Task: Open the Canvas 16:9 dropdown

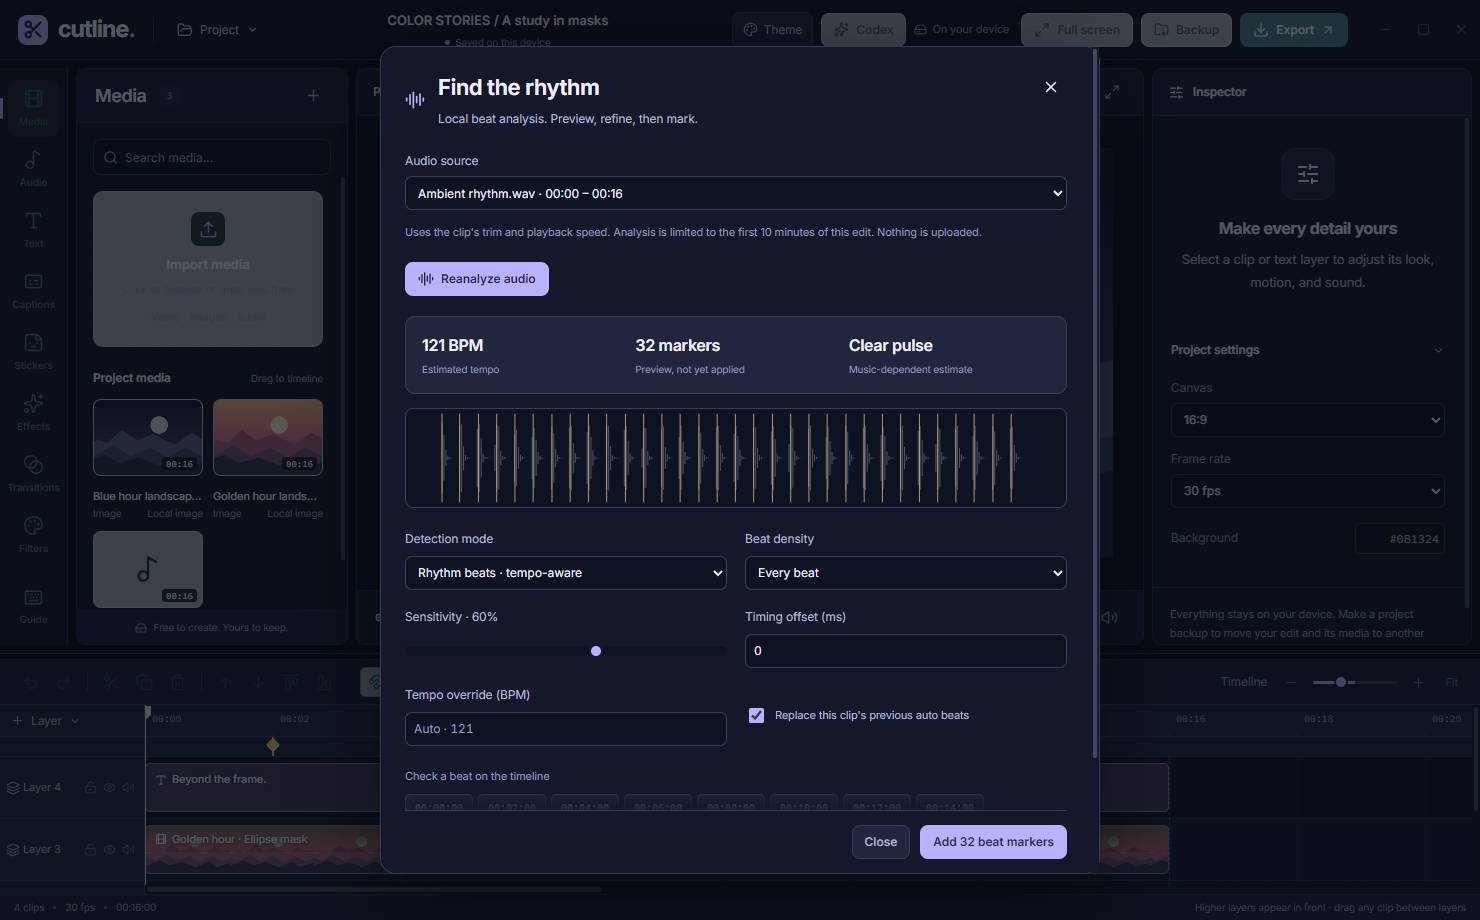Action: pos(1307,420)
